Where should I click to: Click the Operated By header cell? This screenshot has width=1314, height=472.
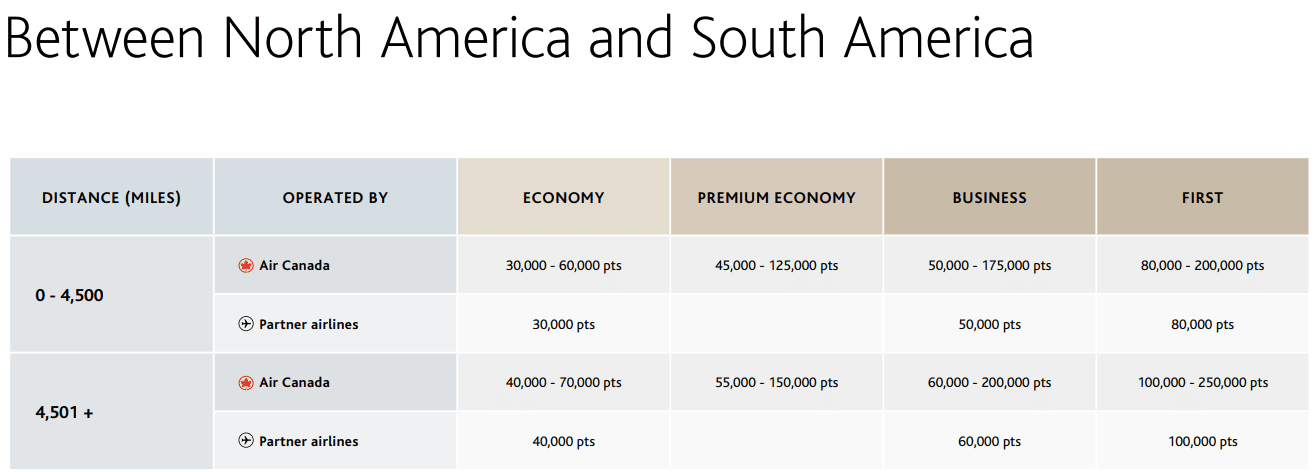[x=335, y=198]
